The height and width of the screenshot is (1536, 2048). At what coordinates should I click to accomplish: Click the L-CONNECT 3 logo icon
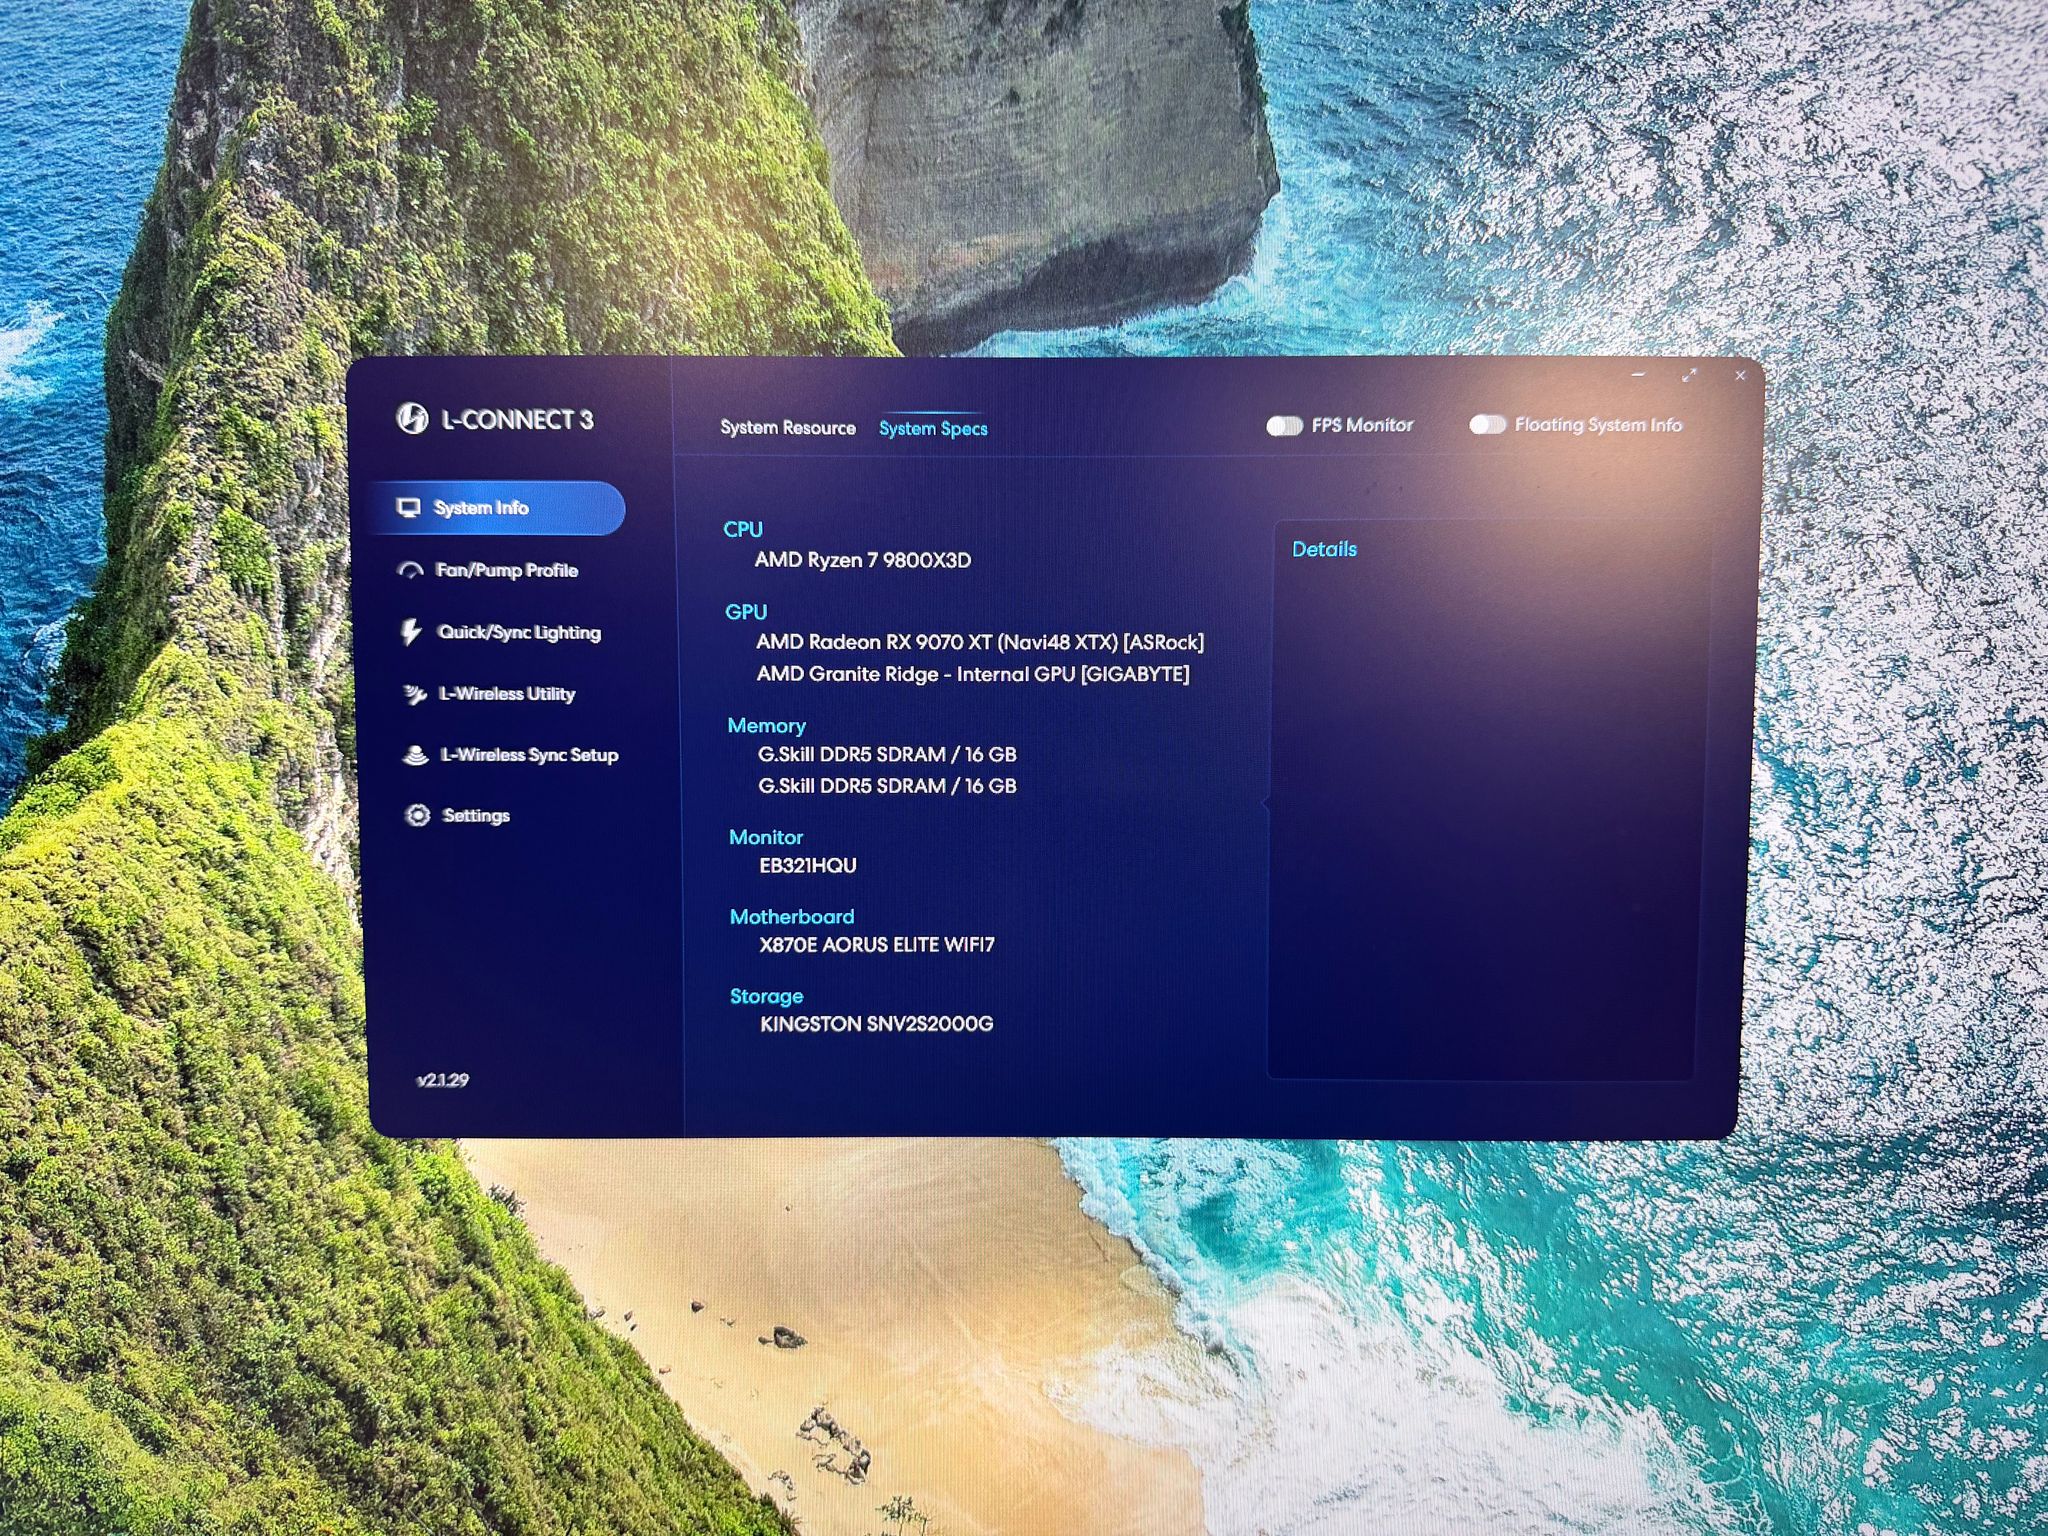pyautogui.click(x=412, y=418)
